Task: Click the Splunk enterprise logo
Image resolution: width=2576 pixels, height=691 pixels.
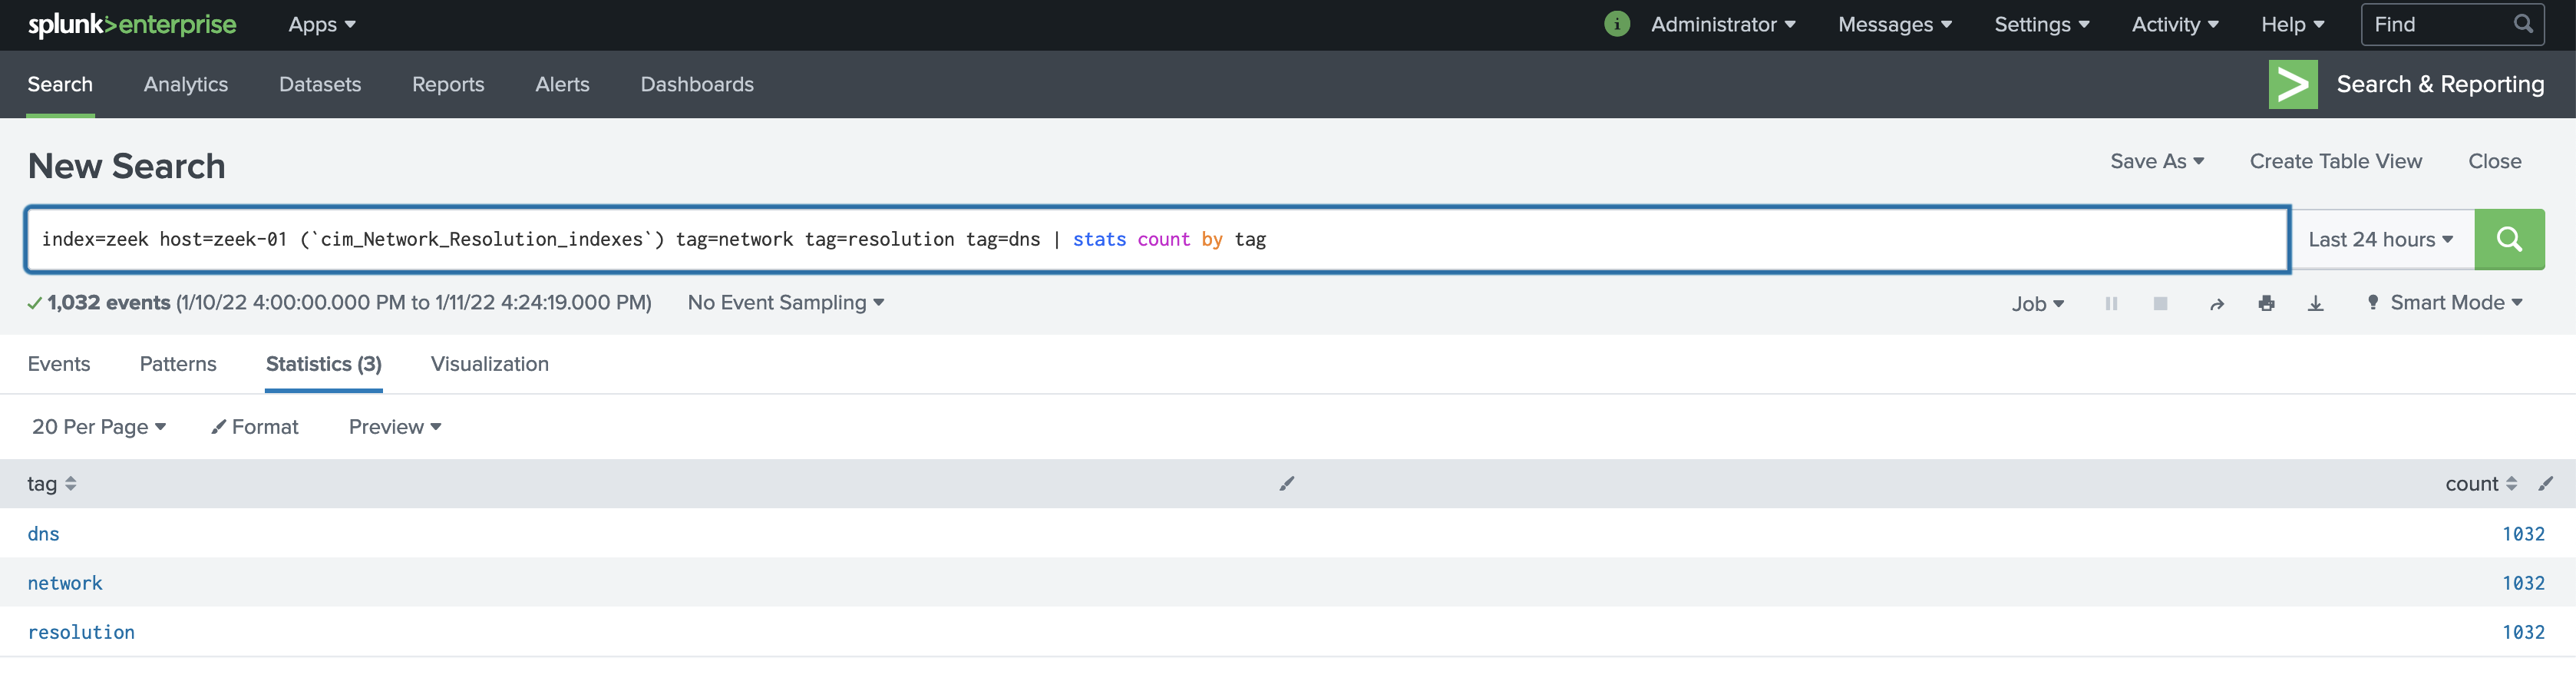Action: tap(133, 24)
